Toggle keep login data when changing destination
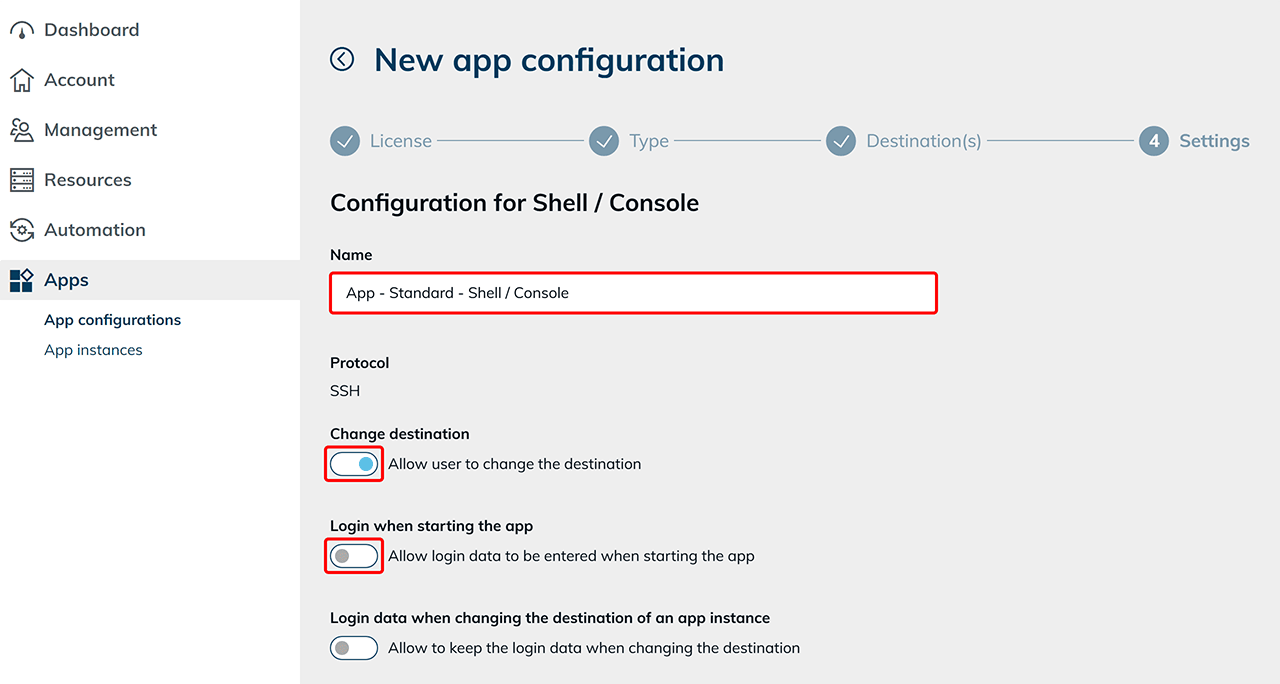Image resolution: width=1280 pixels, height=684 pixels. click(x=355, y=648)
